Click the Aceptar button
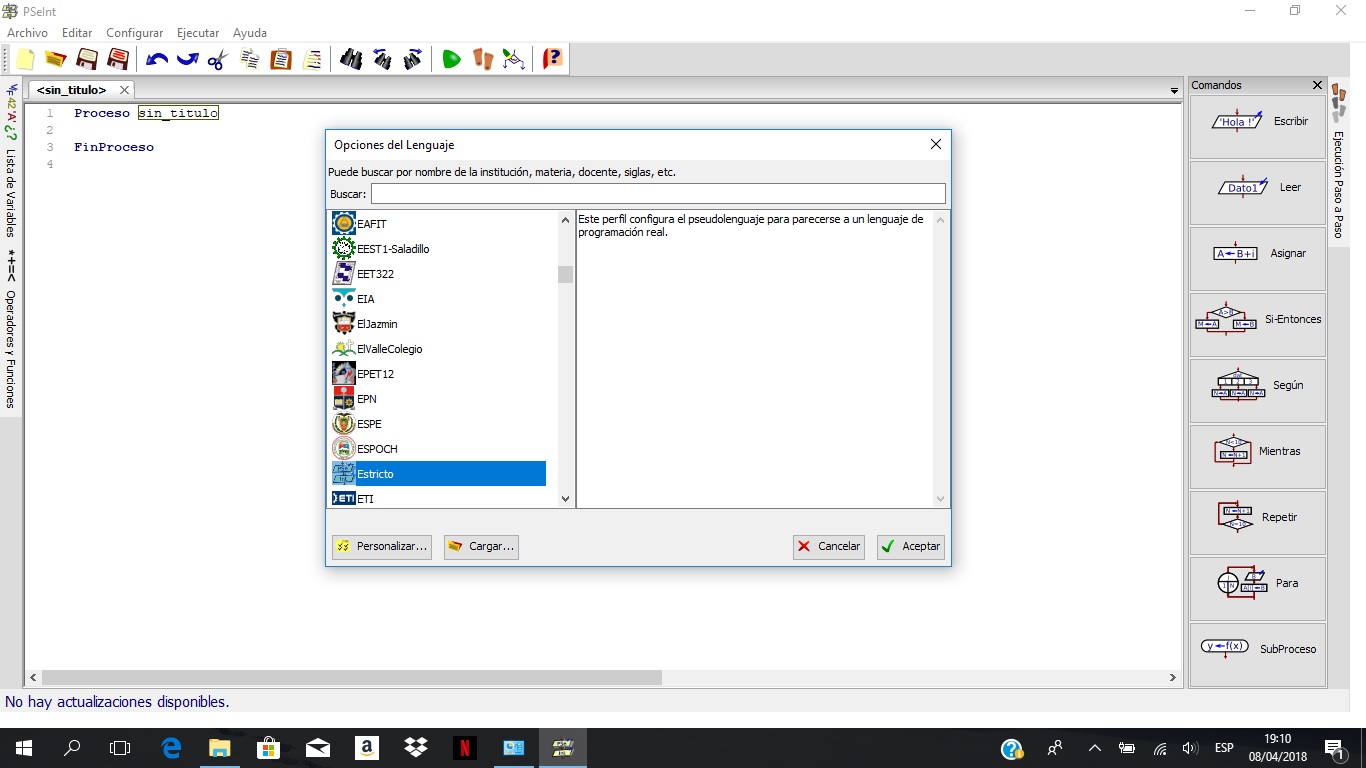 [911, 546]
